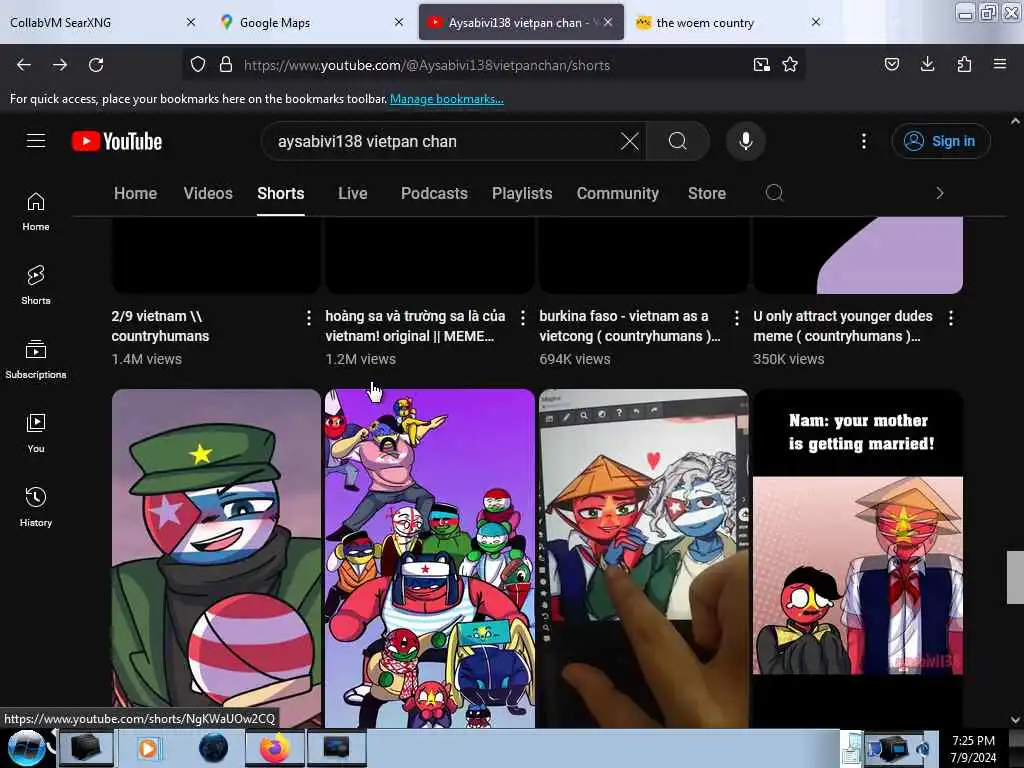
Task: Focus the browser URL address field
Action: click(x=493, y=65)
